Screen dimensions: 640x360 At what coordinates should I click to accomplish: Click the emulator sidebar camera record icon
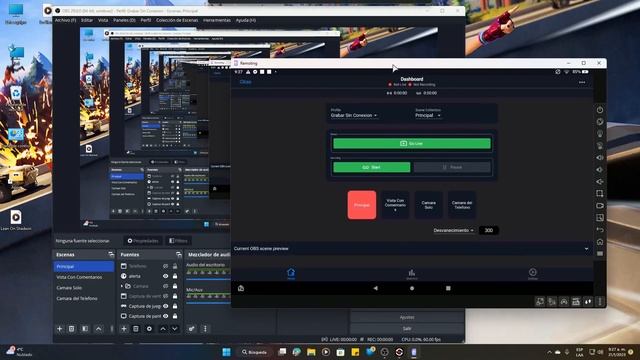point(600,206)
